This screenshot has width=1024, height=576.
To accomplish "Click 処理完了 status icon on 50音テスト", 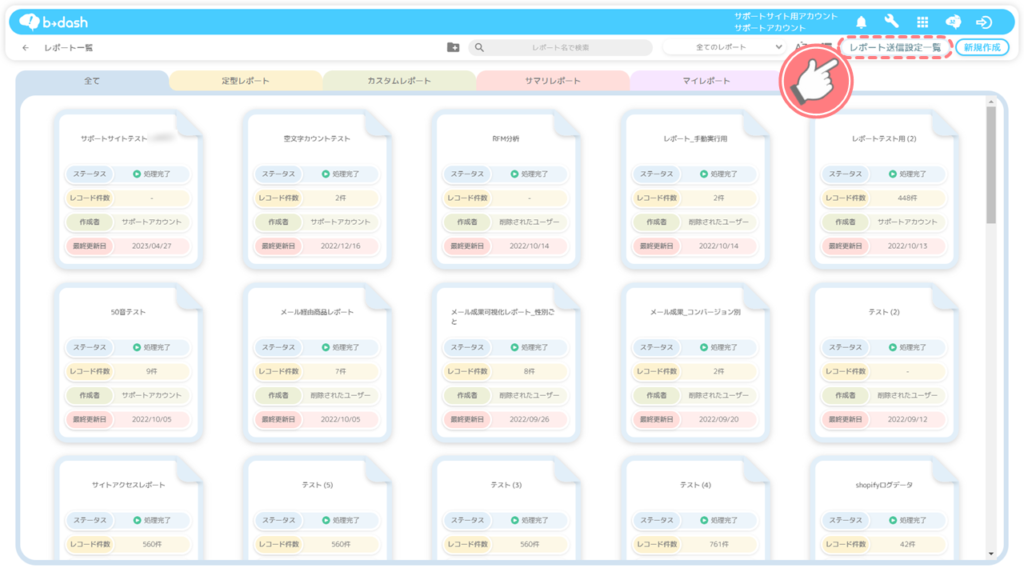I will [x=136, y=347].
